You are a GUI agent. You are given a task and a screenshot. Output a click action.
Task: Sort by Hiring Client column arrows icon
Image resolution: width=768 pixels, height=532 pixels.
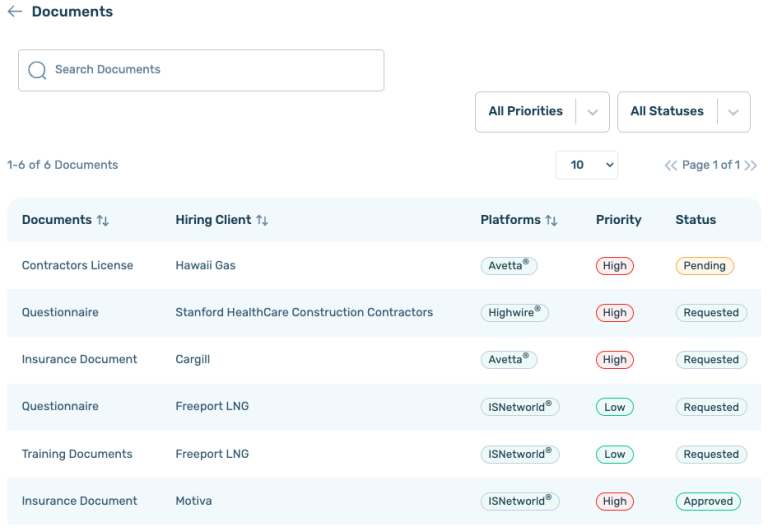(262, 220)
